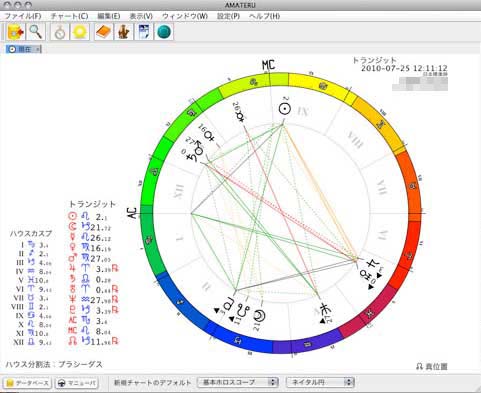Close the 現在 tab with its x

click(38, 49)
